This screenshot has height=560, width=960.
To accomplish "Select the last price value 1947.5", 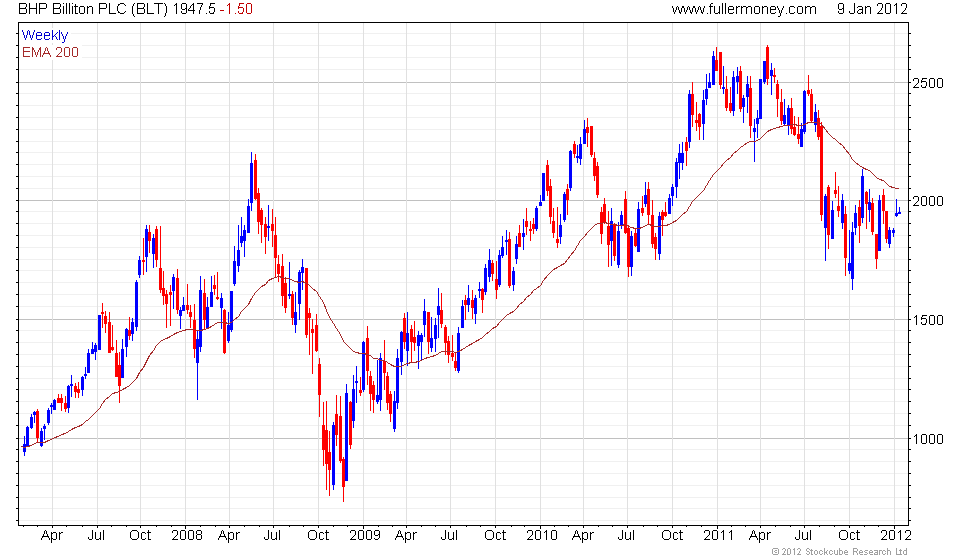I will pyautogui.click(x=193, y=9).
